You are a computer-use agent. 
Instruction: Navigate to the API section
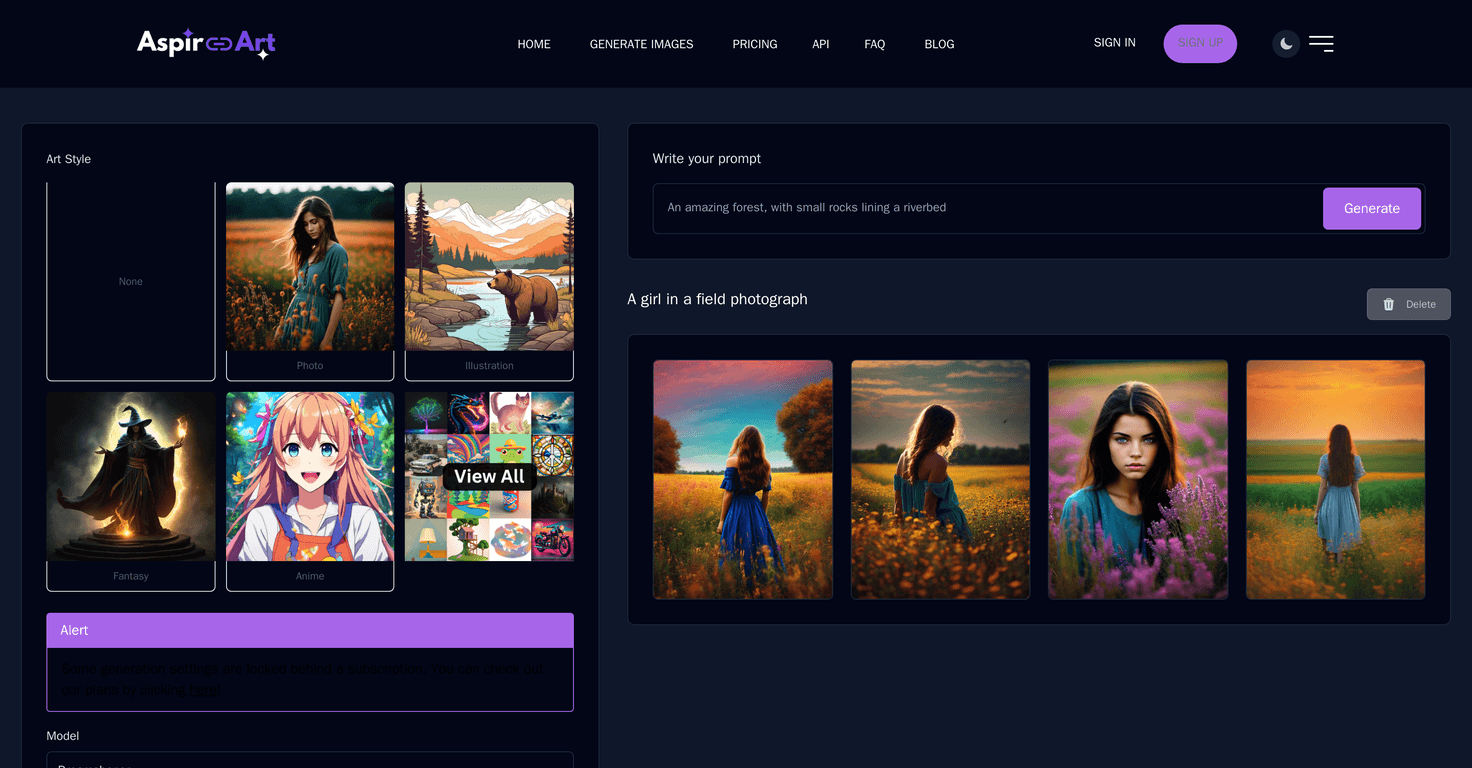pyautogui.click(x=820, y=44)
